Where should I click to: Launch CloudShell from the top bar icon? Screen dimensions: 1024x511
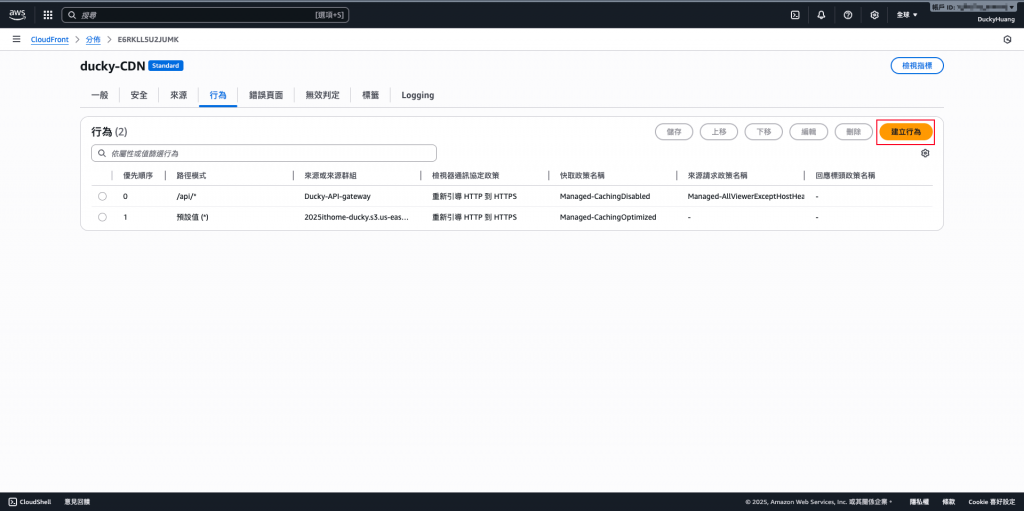pos(795,14)
